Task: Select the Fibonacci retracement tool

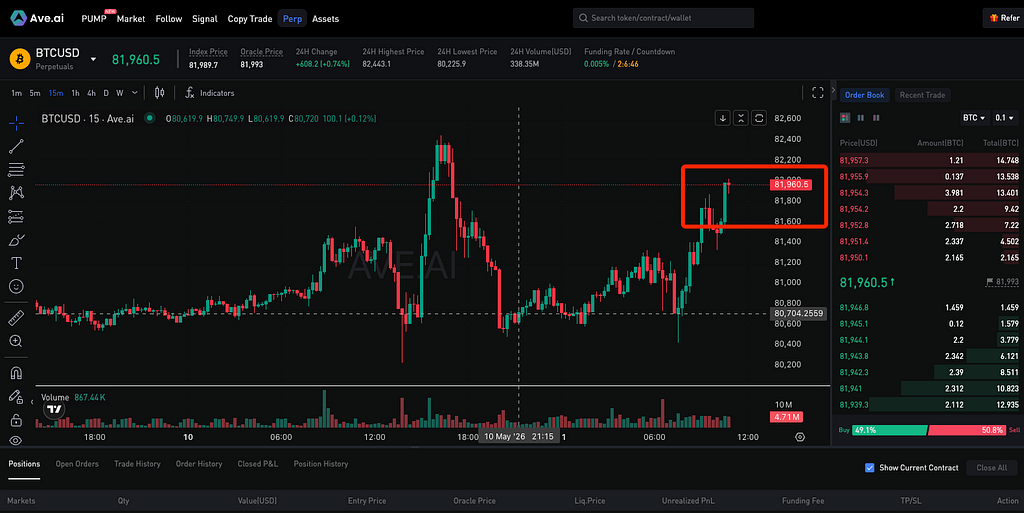Action: click(x=16, y=170)
